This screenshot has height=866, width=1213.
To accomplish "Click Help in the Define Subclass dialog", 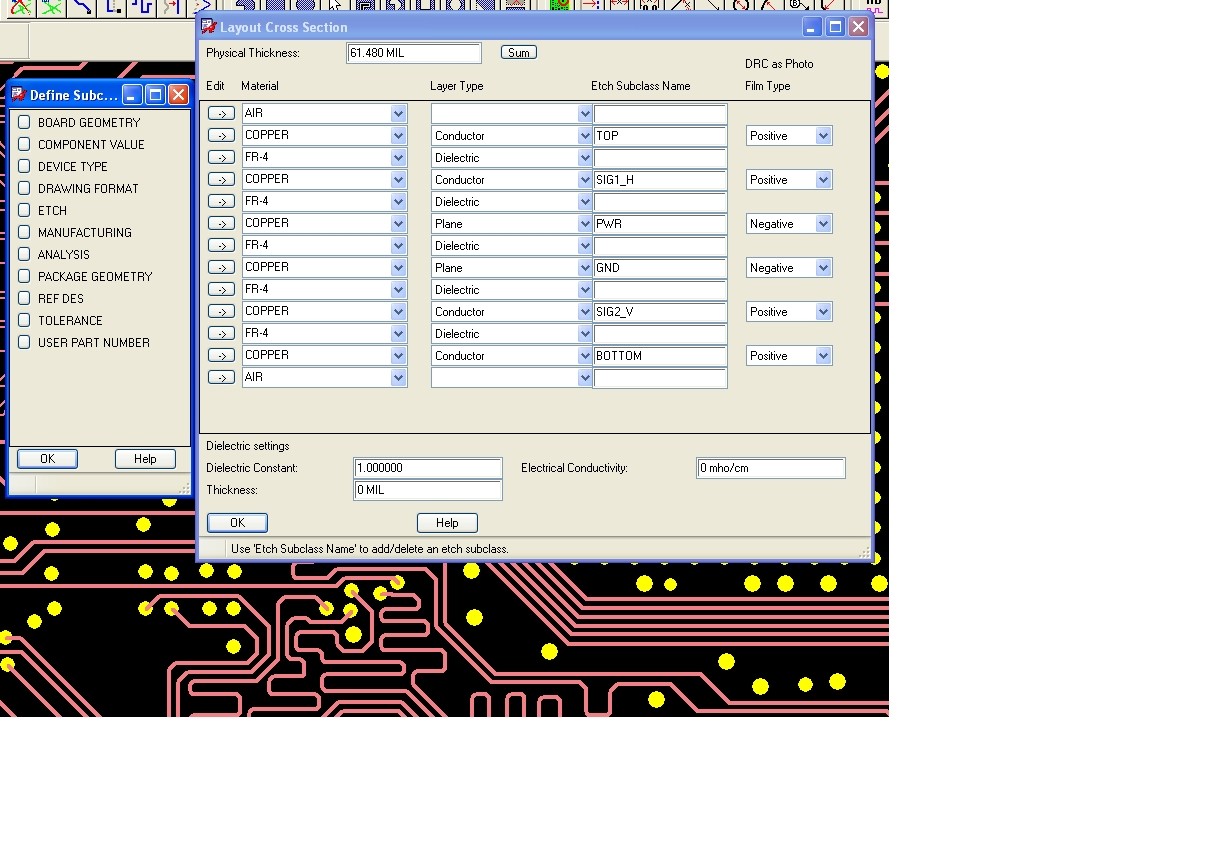I will click(145, 459).
